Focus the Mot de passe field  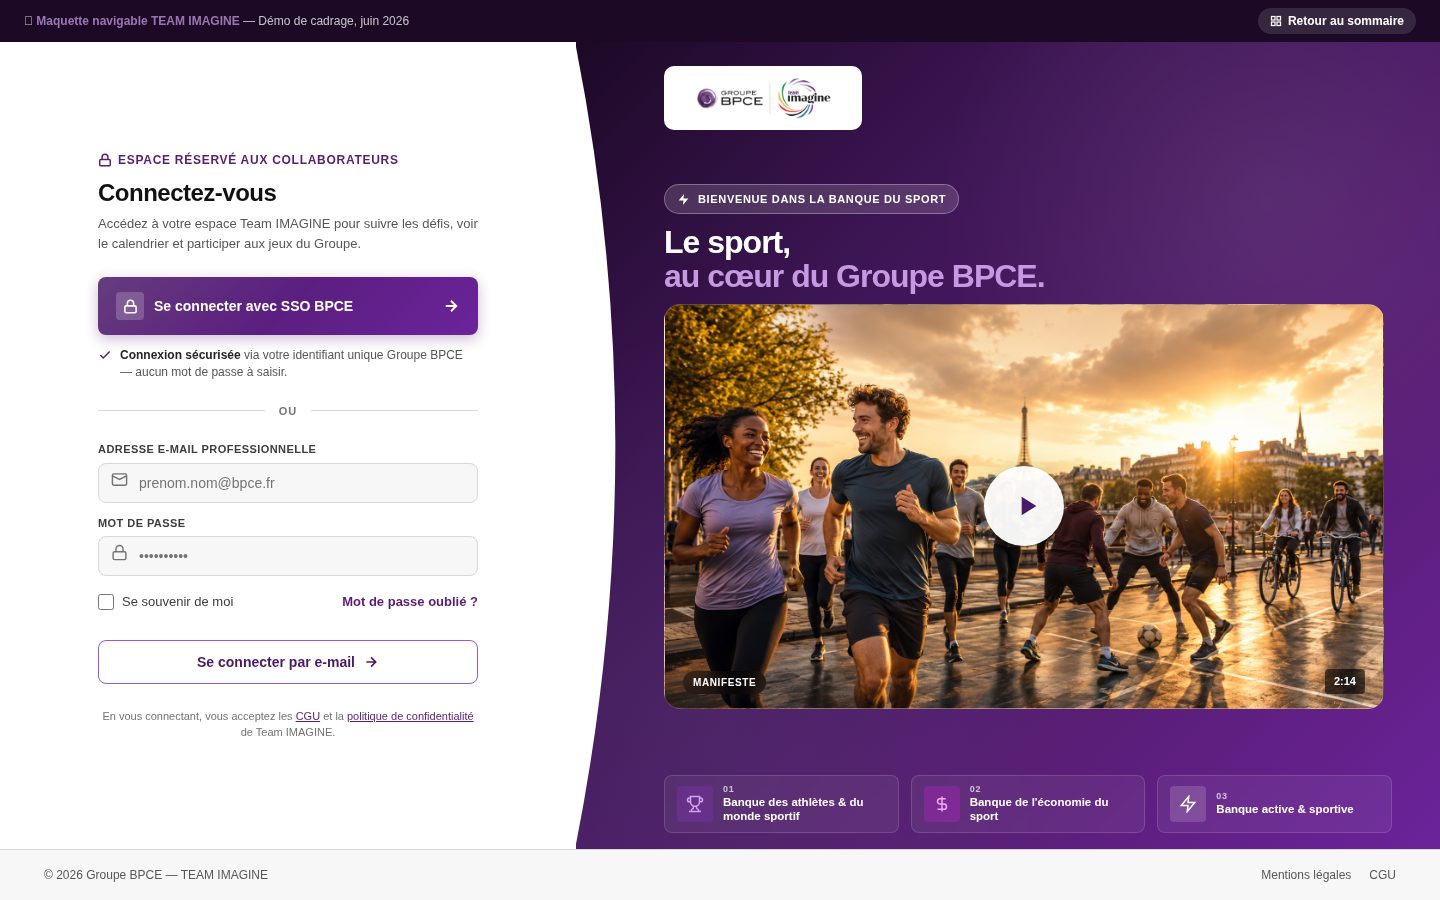[x=288, y=556]
